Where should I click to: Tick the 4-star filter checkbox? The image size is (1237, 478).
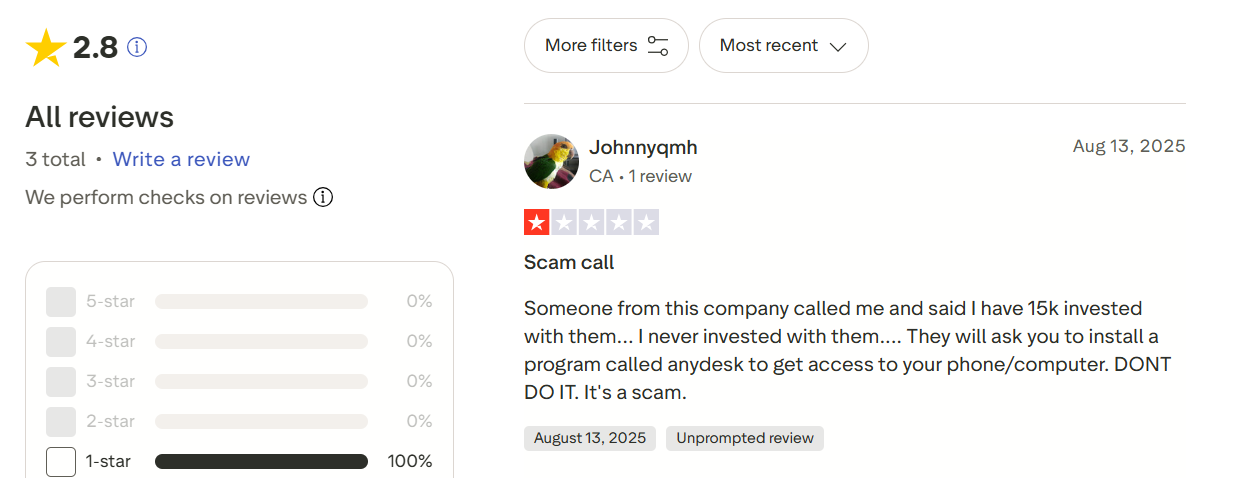pos(61,342)
